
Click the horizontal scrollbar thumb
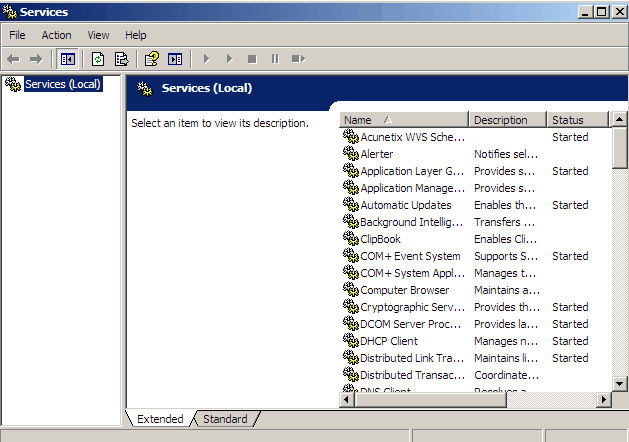click(430, 399)
